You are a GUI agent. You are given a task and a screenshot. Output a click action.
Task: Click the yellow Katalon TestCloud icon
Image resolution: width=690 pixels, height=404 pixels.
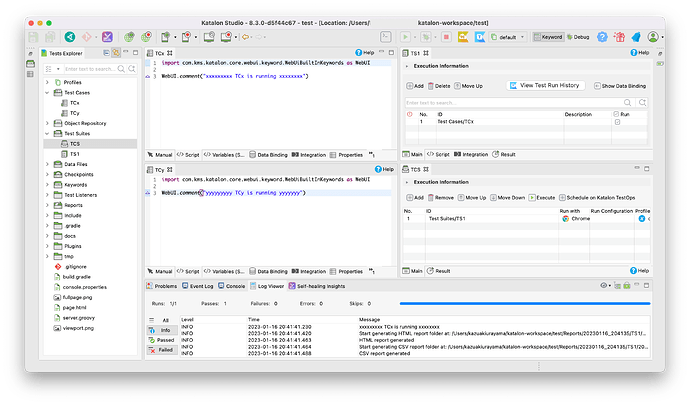[x=463, y=37]
